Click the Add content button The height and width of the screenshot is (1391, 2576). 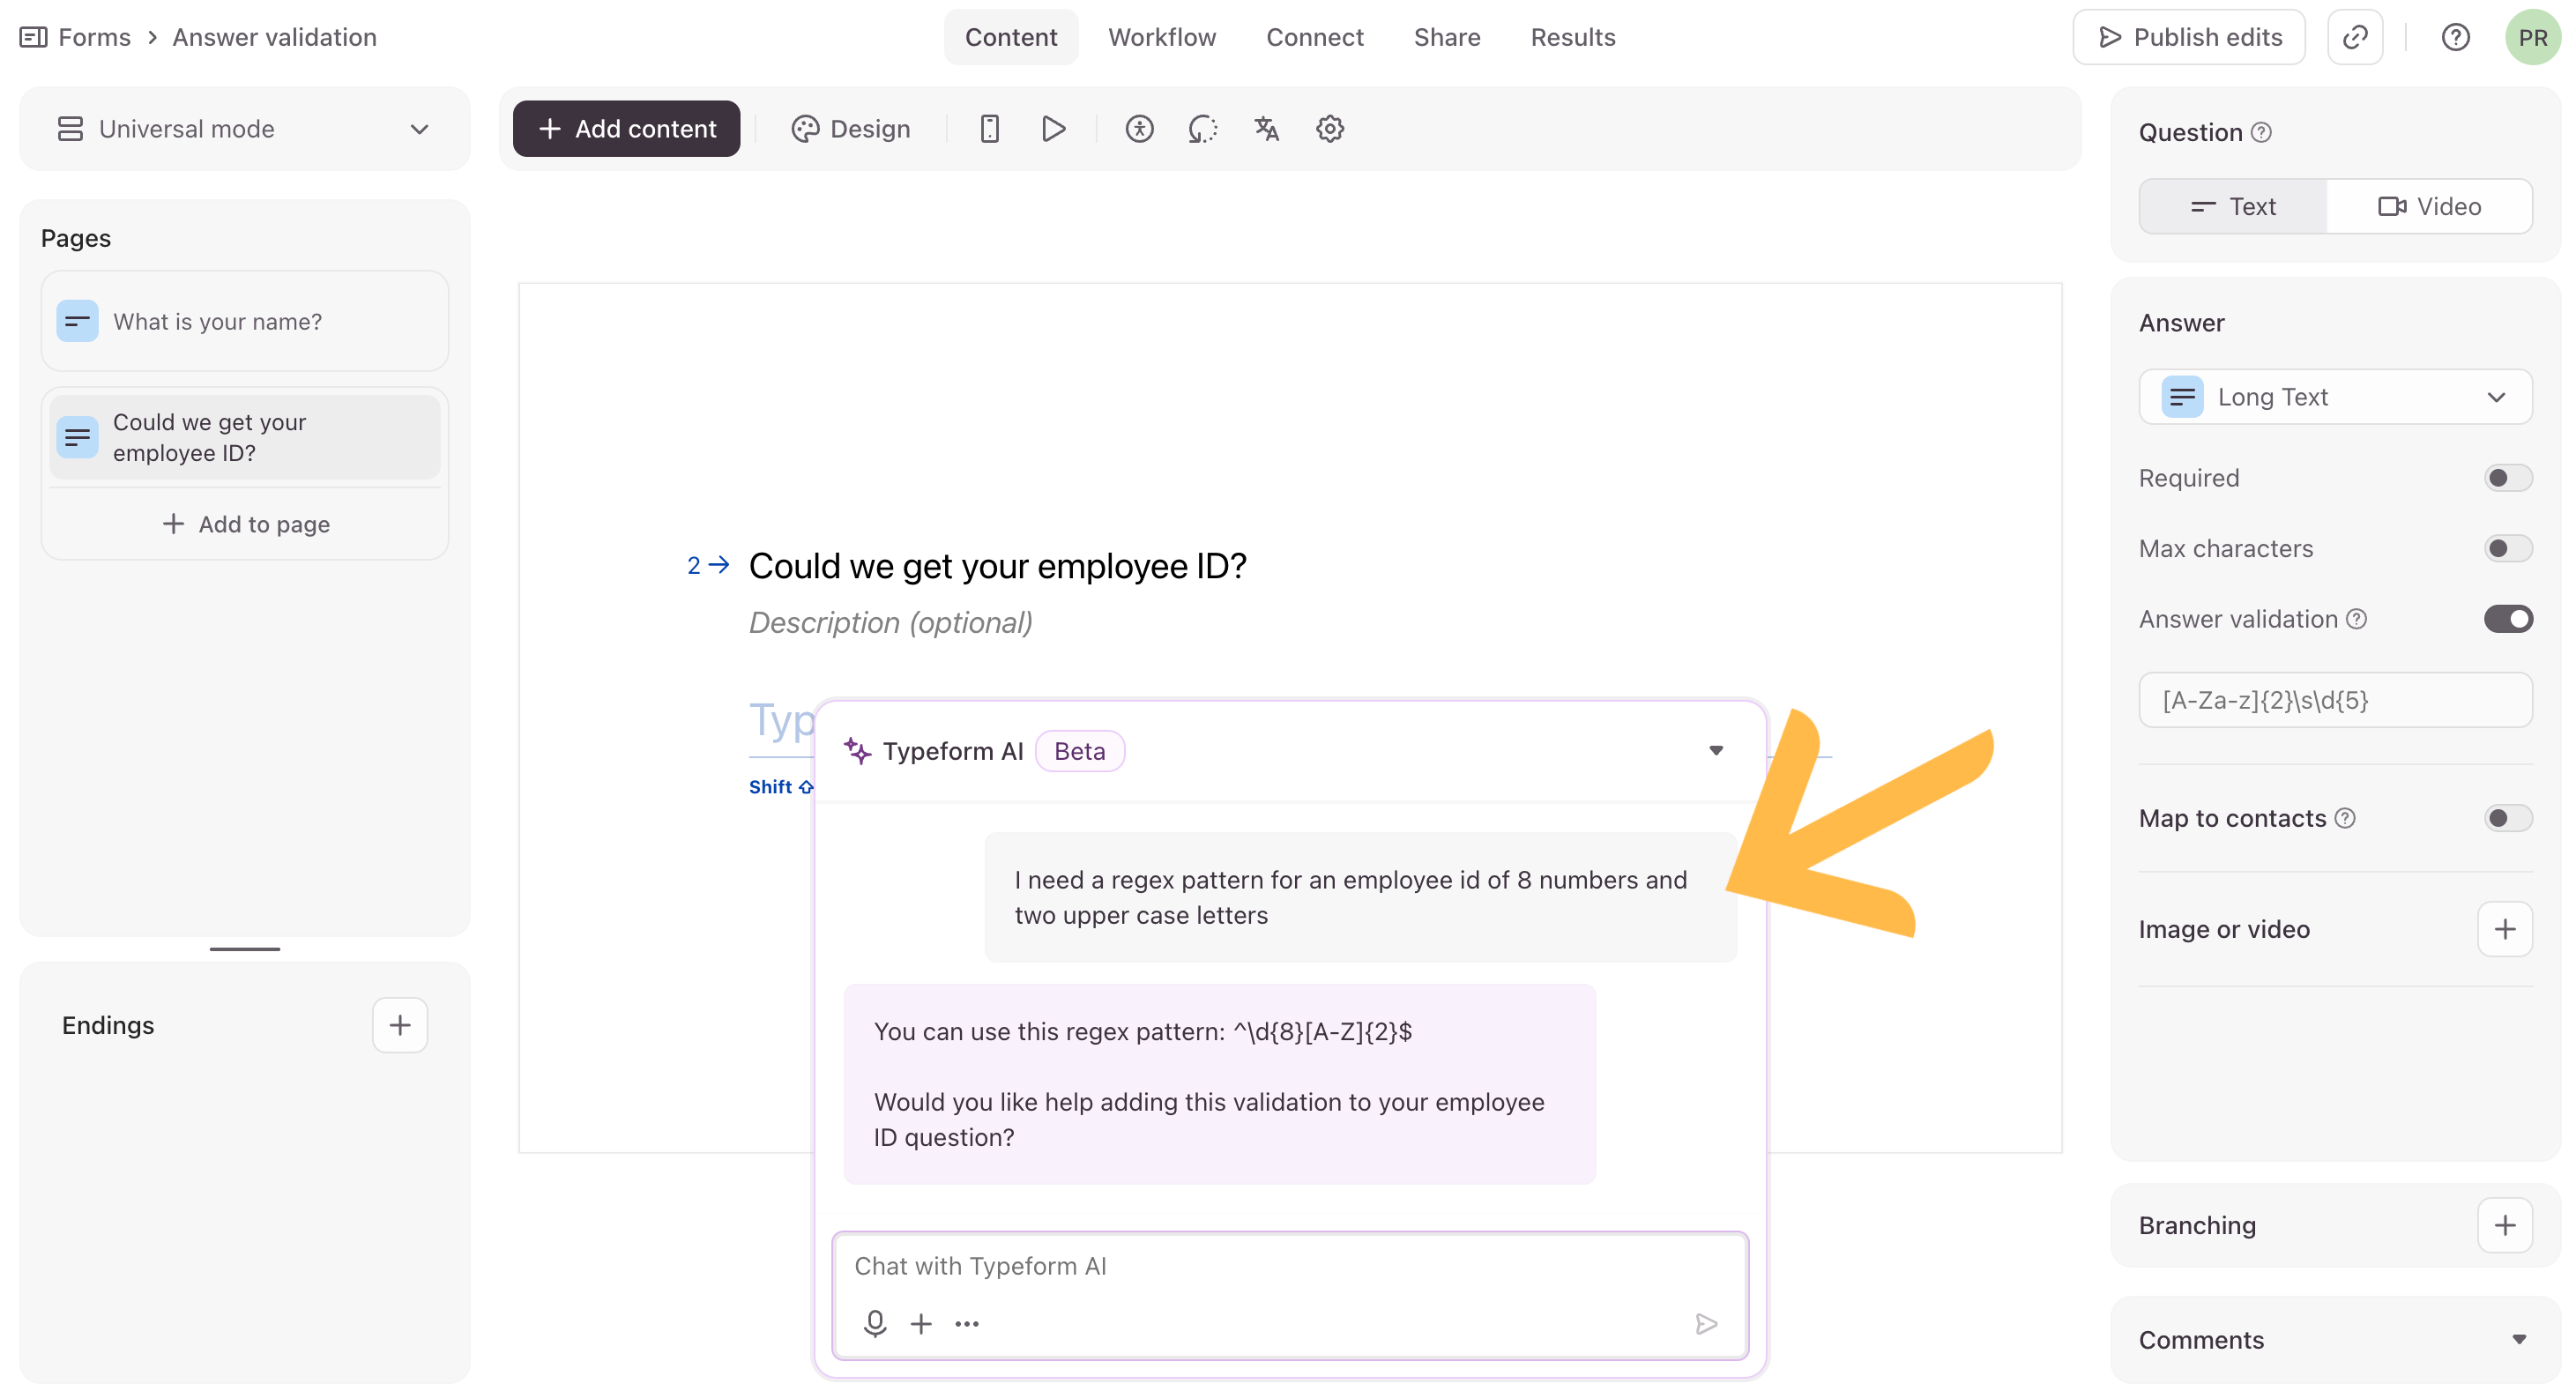626,129
